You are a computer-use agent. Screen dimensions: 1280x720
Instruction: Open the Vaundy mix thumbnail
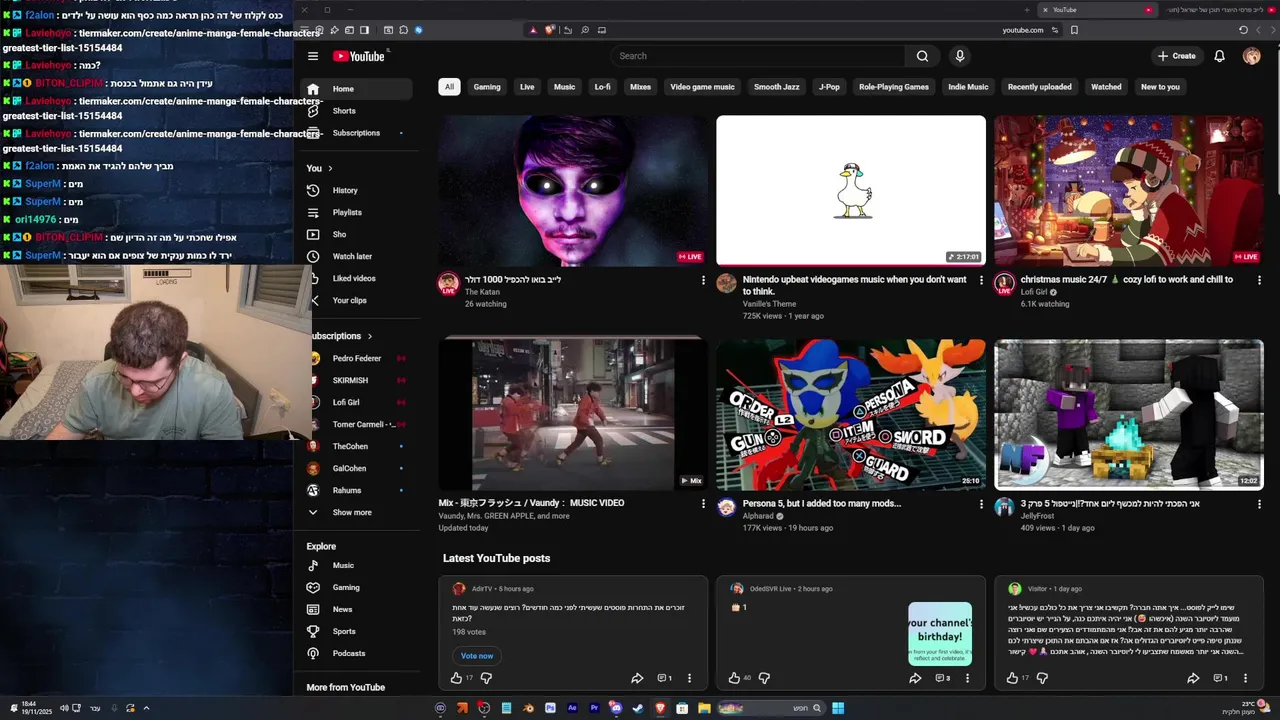tap(572, 414)
